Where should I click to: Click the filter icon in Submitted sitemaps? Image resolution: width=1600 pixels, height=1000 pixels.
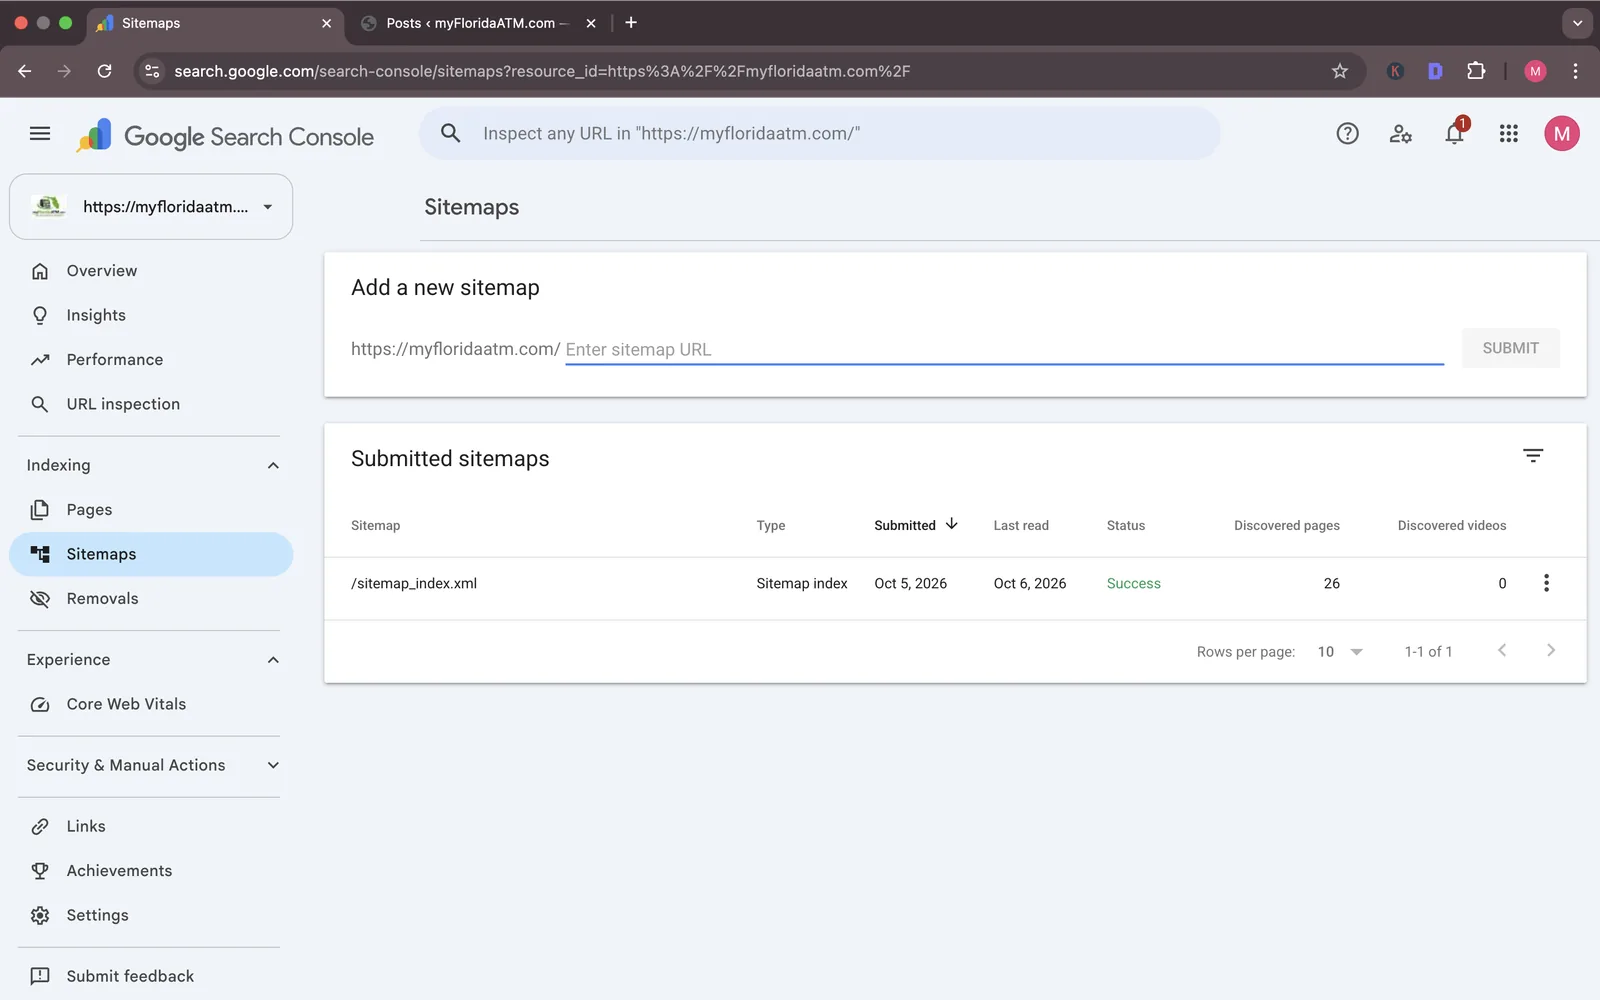(x=1533, y=456)
